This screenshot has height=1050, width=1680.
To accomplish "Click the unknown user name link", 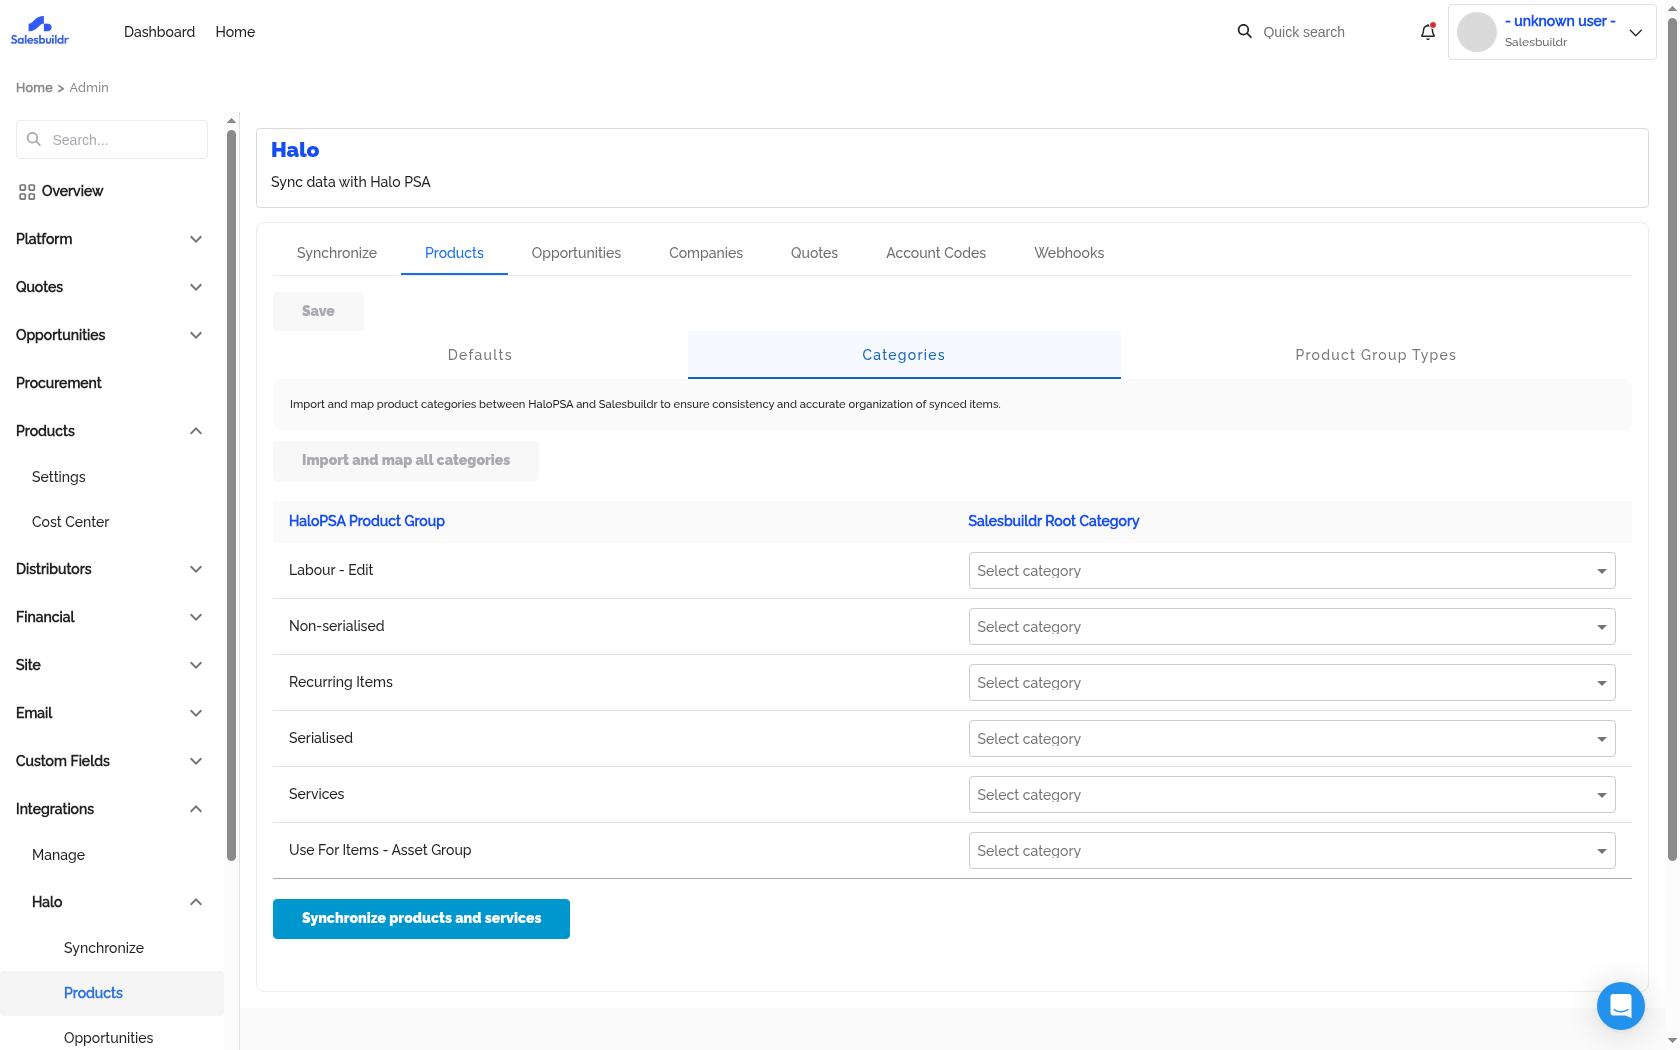I will click(x=1560, y=21).
